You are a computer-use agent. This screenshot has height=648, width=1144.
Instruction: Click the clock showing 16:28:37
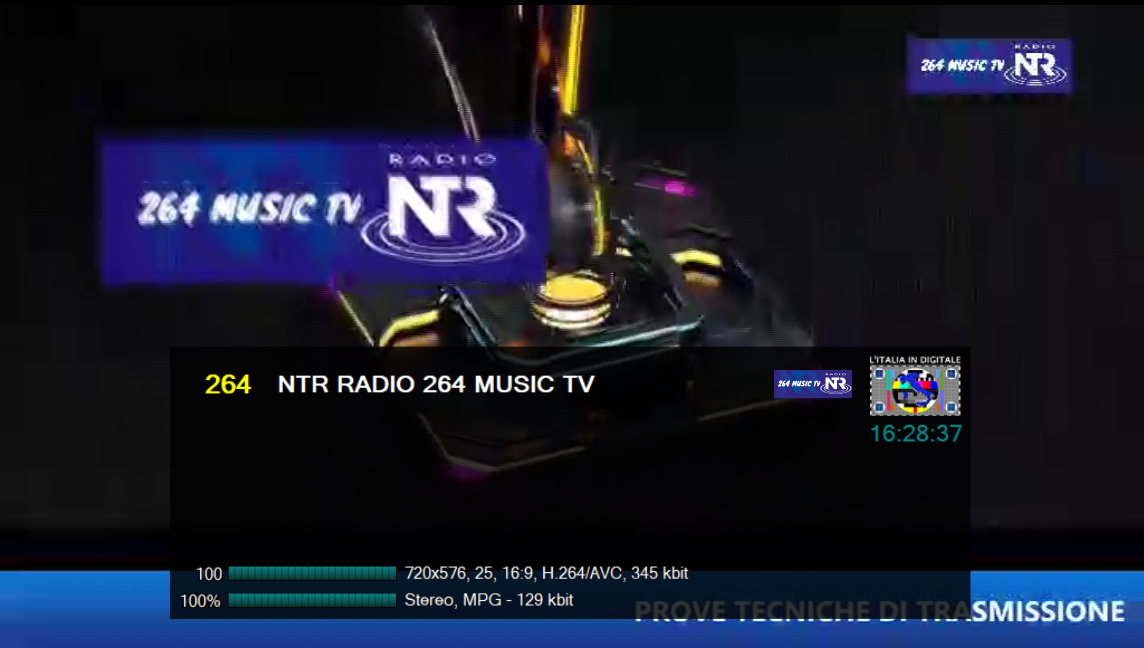coord(916,433)
